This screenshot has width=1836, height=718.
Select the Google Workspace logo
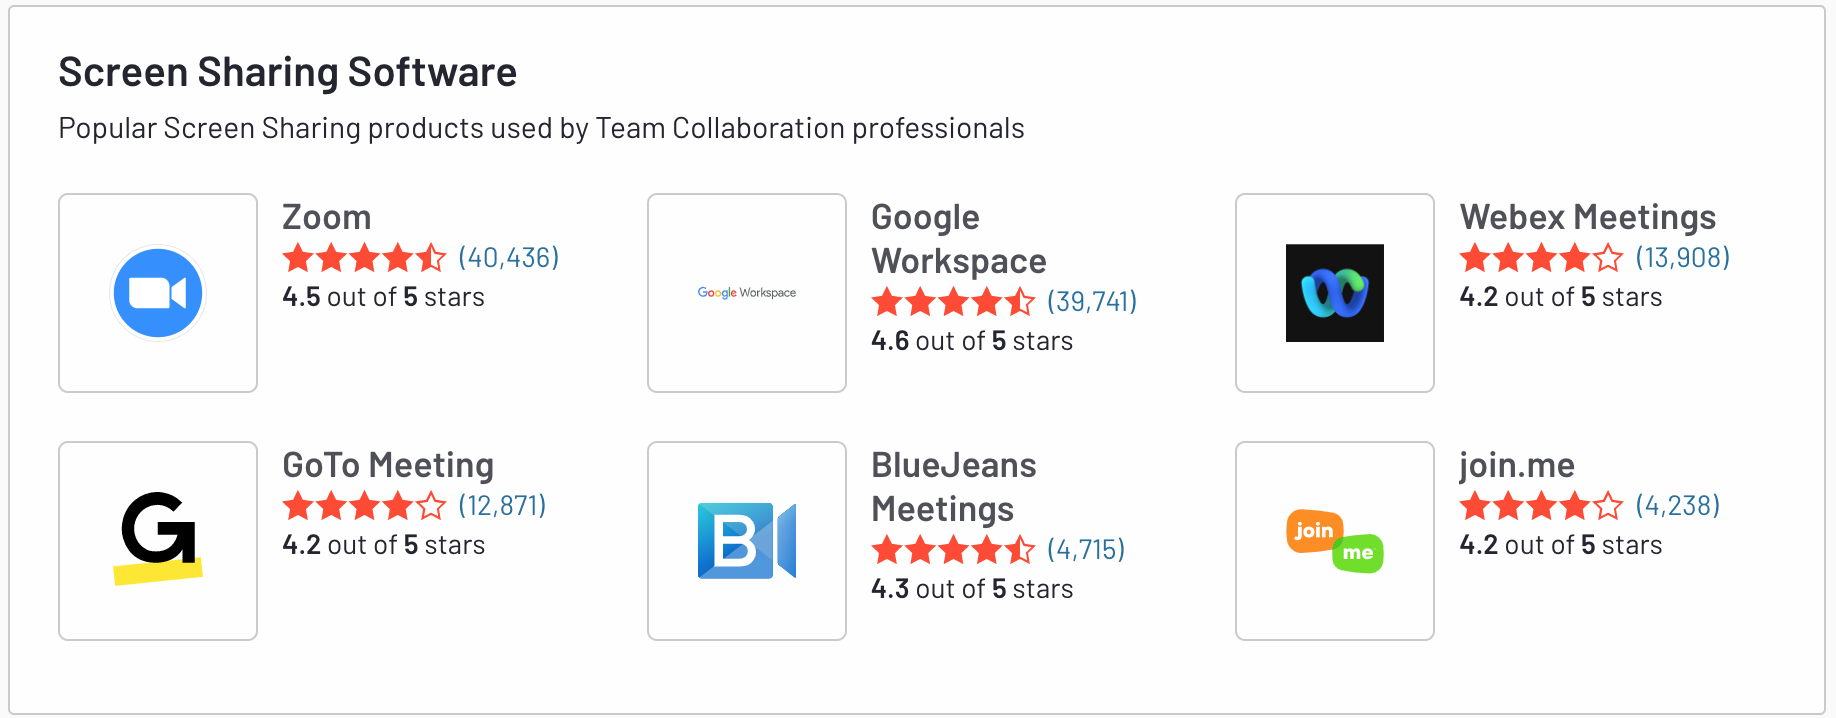[x=746, y=292]
